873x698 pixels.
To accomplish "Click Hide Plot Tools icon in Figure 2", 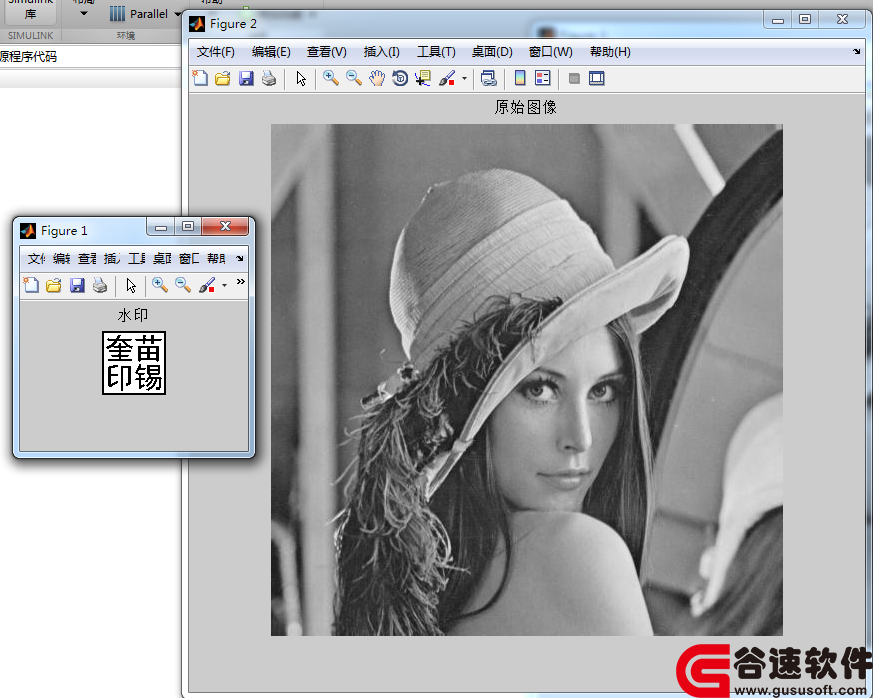I will 574,78.
